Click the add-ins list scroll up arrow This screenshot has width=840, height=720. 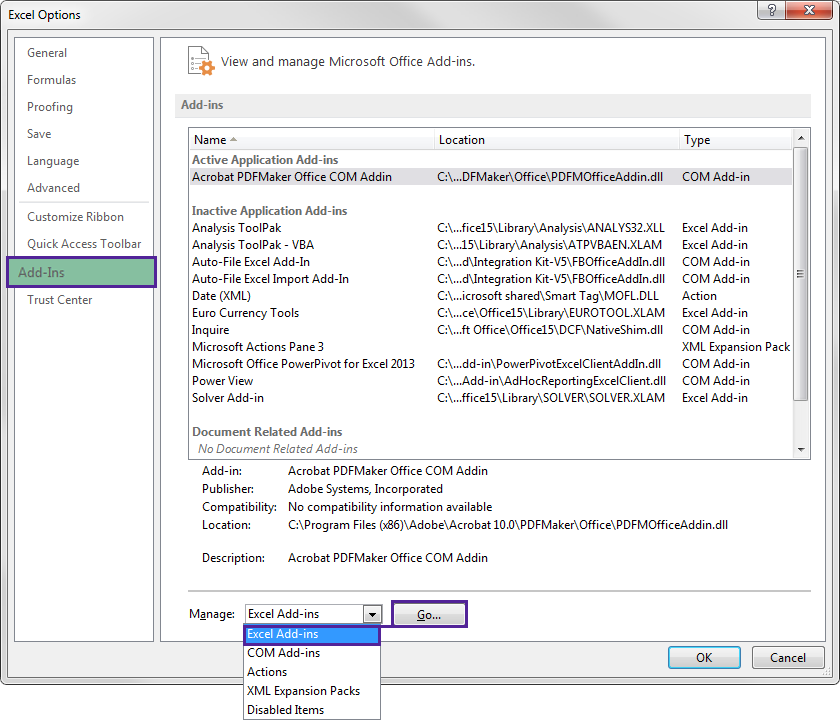click(801, 138)
